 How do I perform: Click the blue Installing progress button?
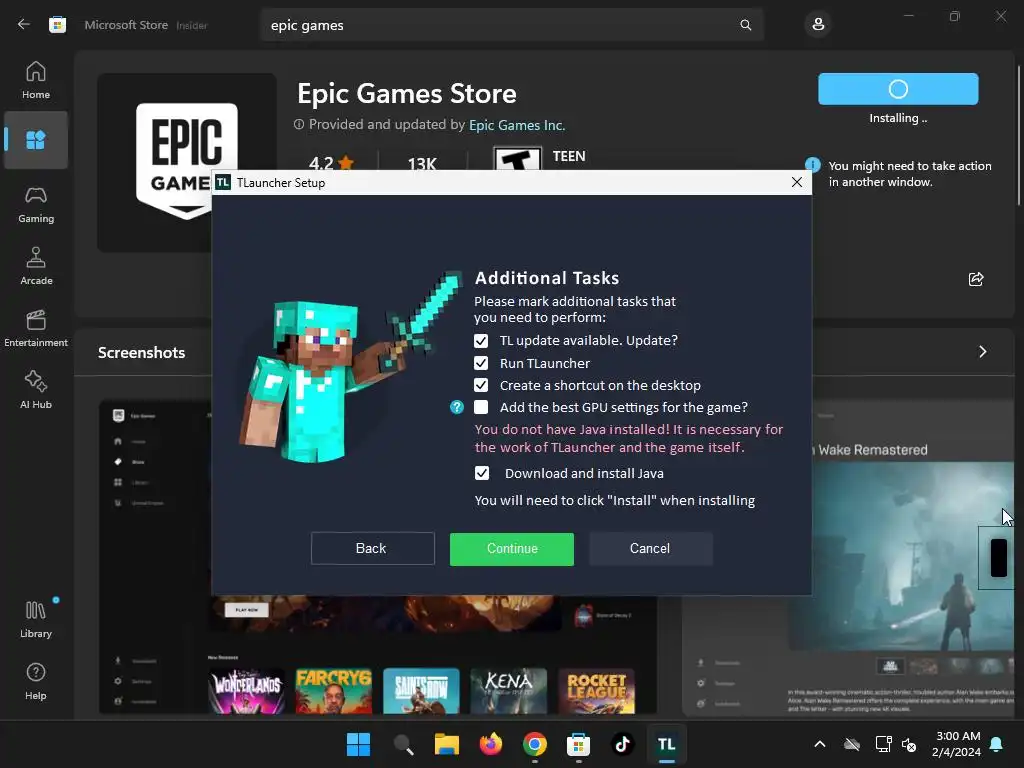[898, 89]
